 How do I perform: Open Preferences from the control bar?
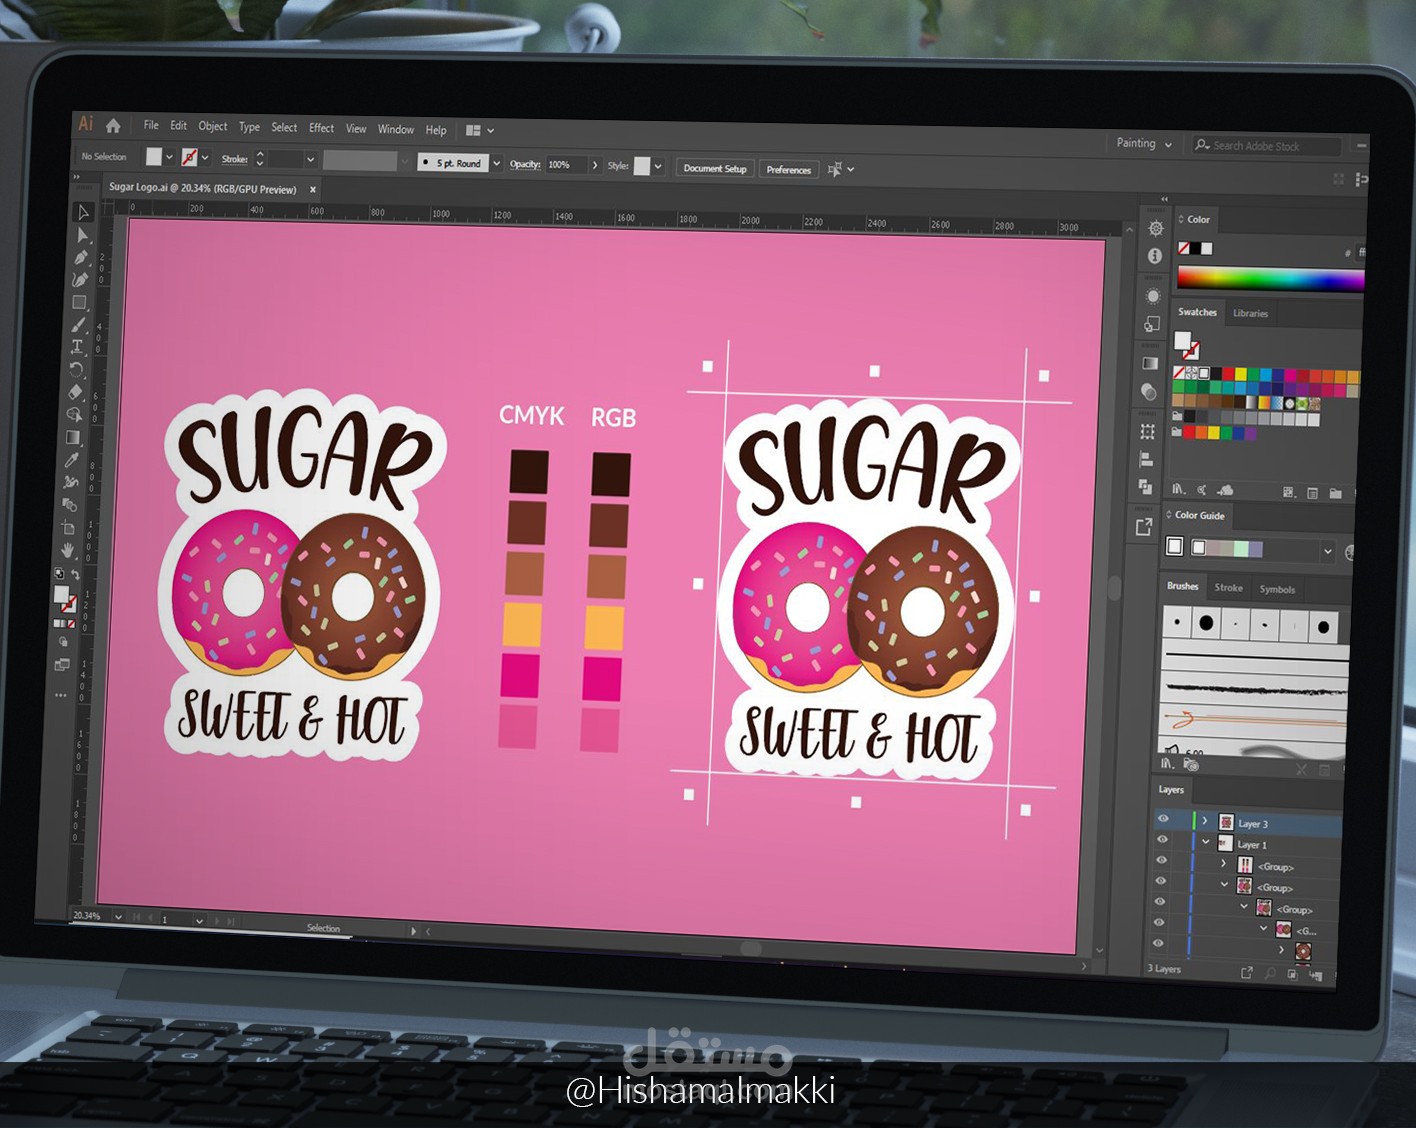click(x=789, y=169)
